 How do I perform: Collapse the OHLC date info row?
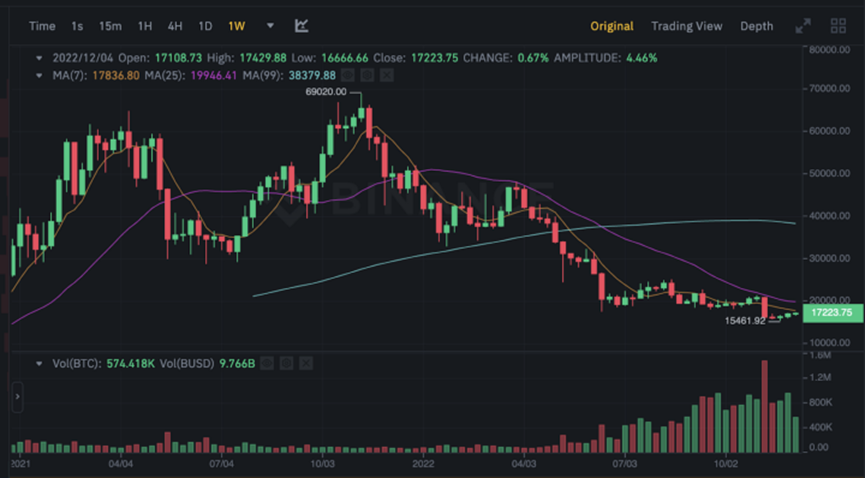pos(39,58)
